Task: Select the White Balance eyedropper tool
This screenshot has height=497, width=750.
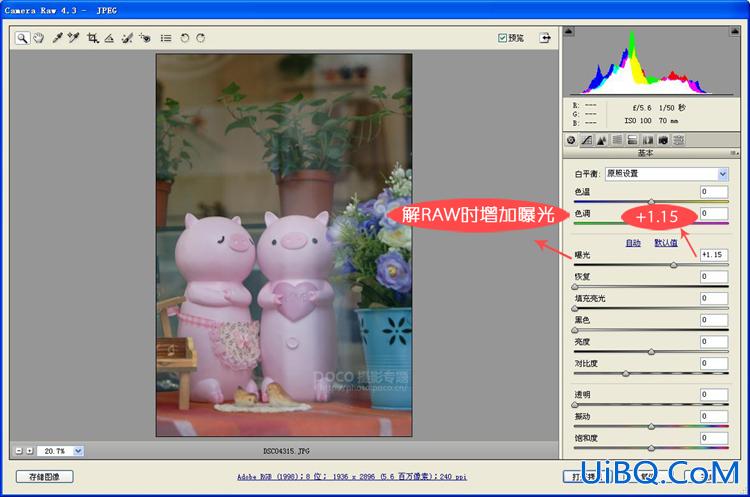Action: tap(57, 38)
